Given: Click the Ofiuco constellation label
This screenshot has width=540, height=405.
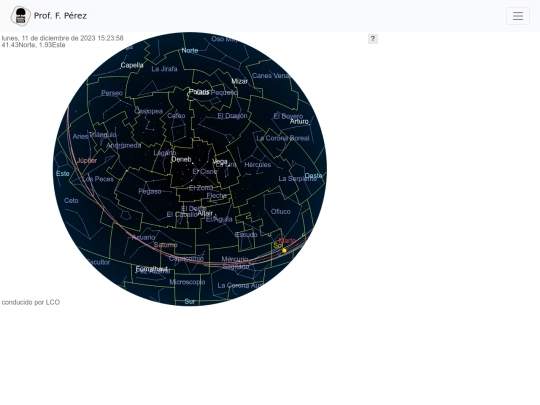Looking at the screenshot, I should pos(281,211).
